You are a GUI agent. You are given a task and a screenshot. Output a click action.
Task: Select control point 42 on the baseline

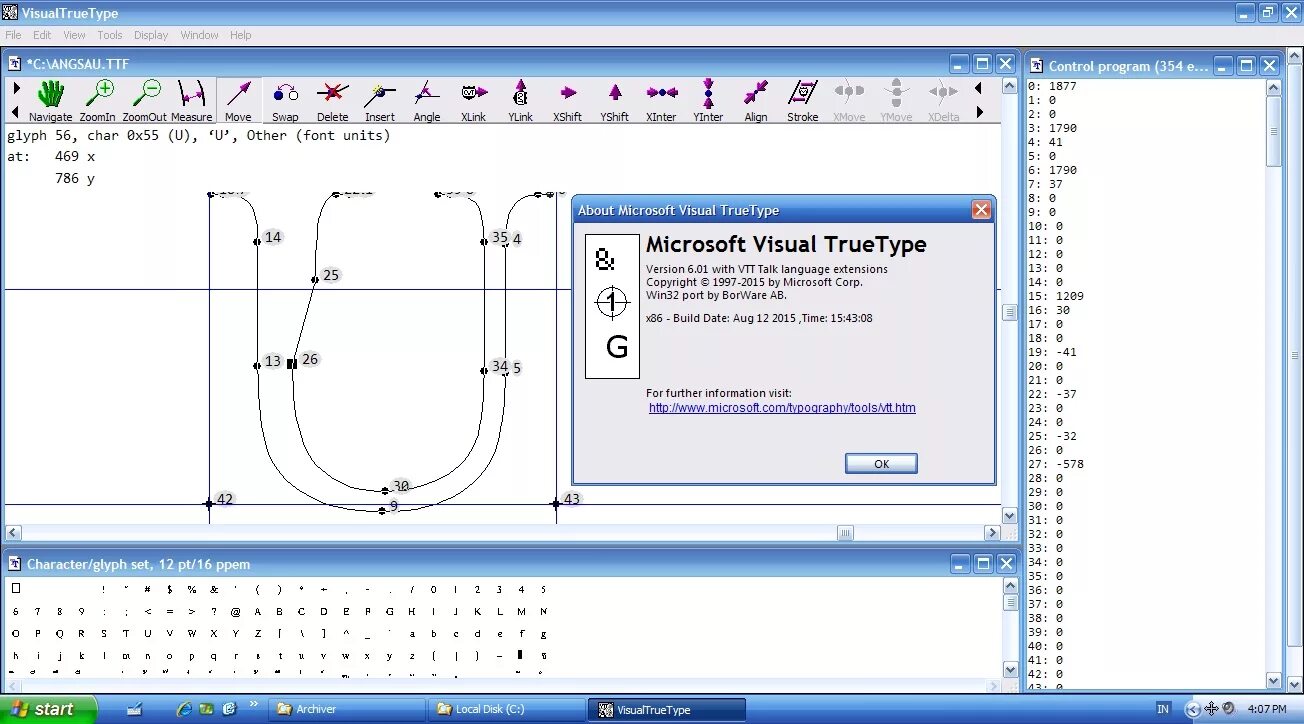coord(209,504)
